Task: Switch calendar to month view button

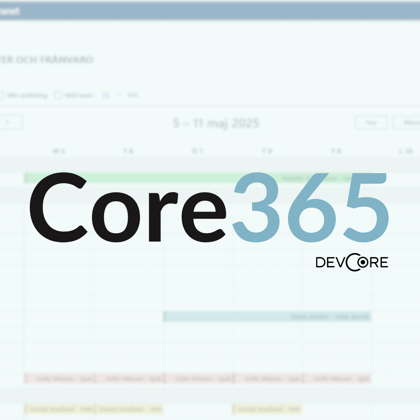Action: [407, 122]
